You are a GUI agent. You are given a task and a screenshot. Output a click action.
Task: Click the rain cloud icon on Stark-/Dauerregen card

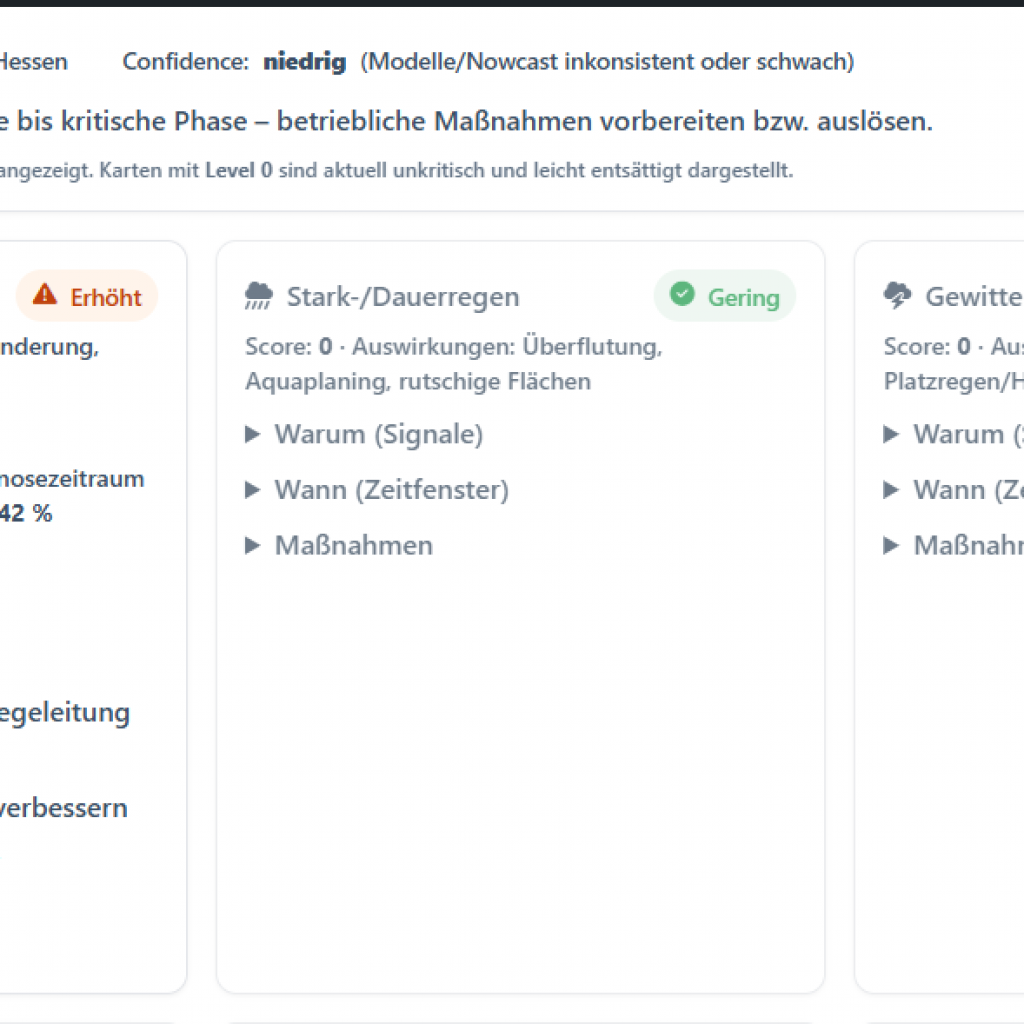point(259,294)
